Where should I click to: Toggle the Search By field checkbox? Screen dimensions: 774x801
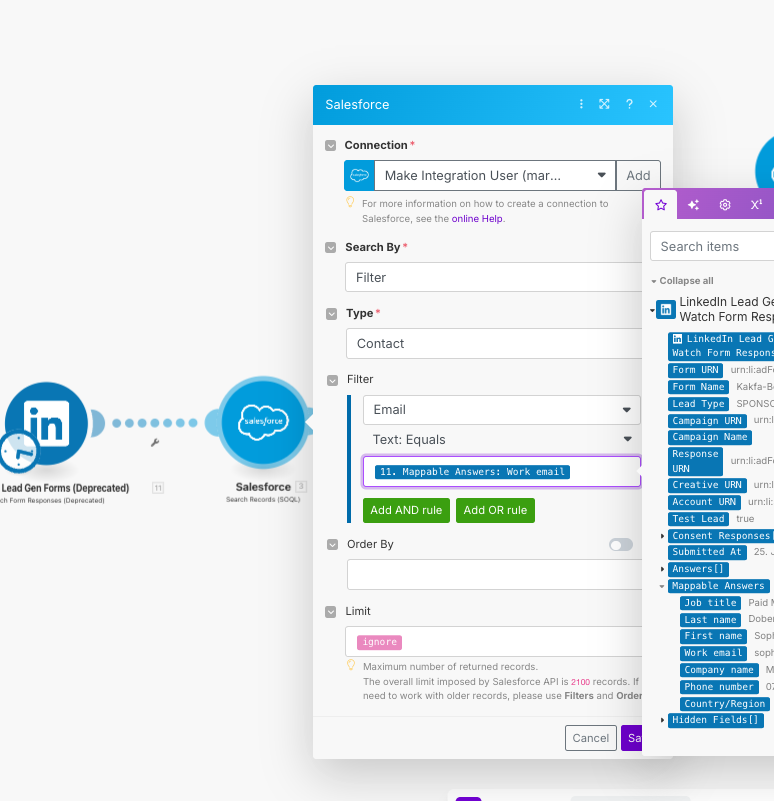coord(331,248)
